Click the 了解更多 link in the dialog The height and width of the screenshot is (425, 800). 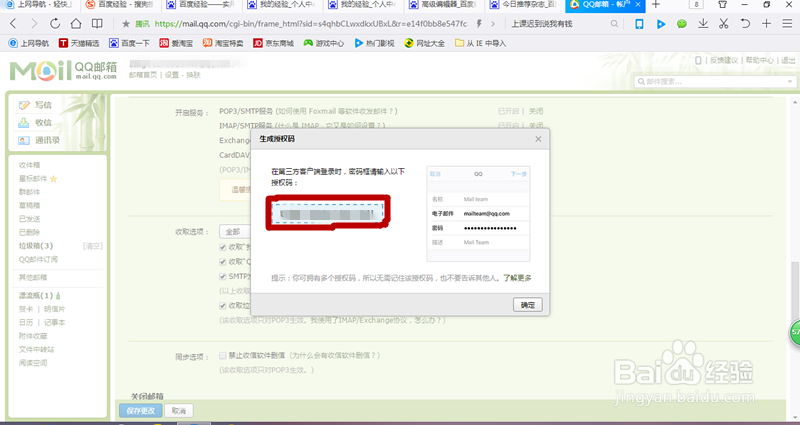tap(517, 278)
